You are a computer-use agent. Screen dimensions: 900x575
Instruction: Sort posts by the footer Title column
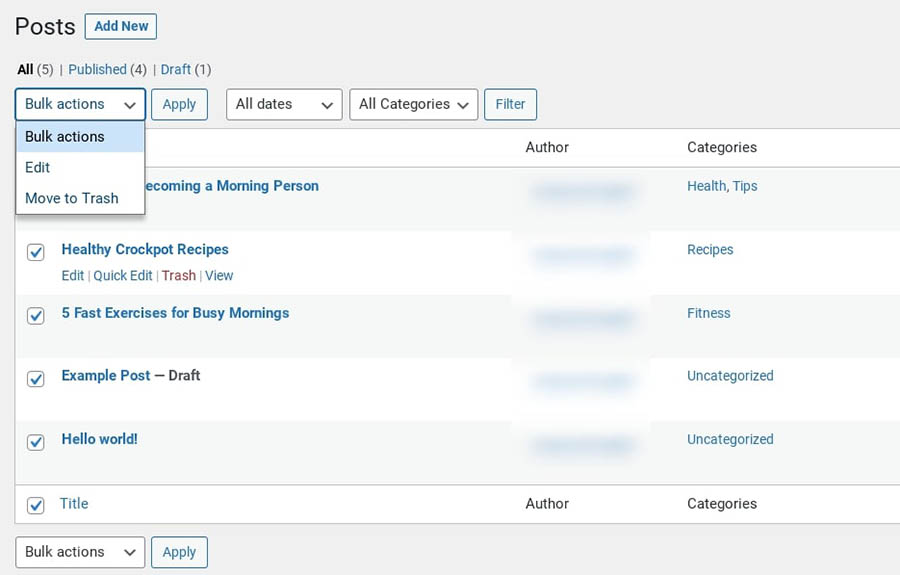[74, 504]
